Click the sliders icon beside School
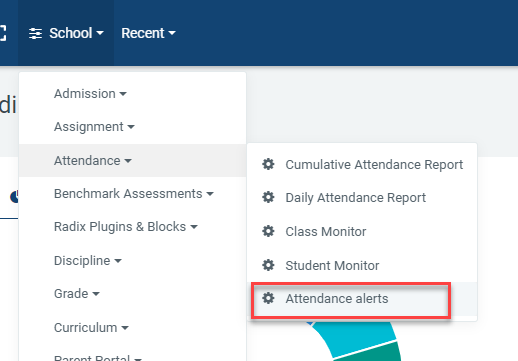 [x=35, y=33]
